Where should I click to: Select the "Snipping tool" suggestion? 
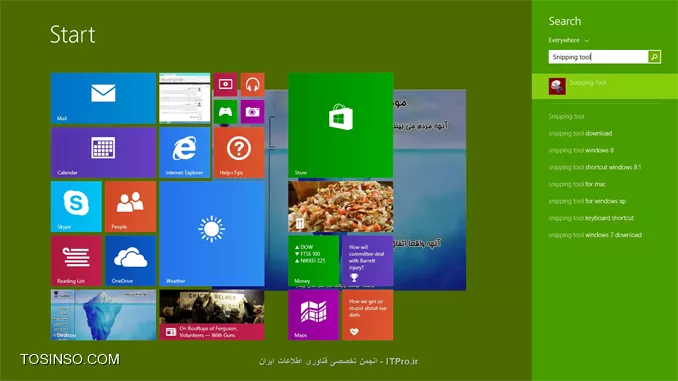pyautogui.click(x=566, y=116)
